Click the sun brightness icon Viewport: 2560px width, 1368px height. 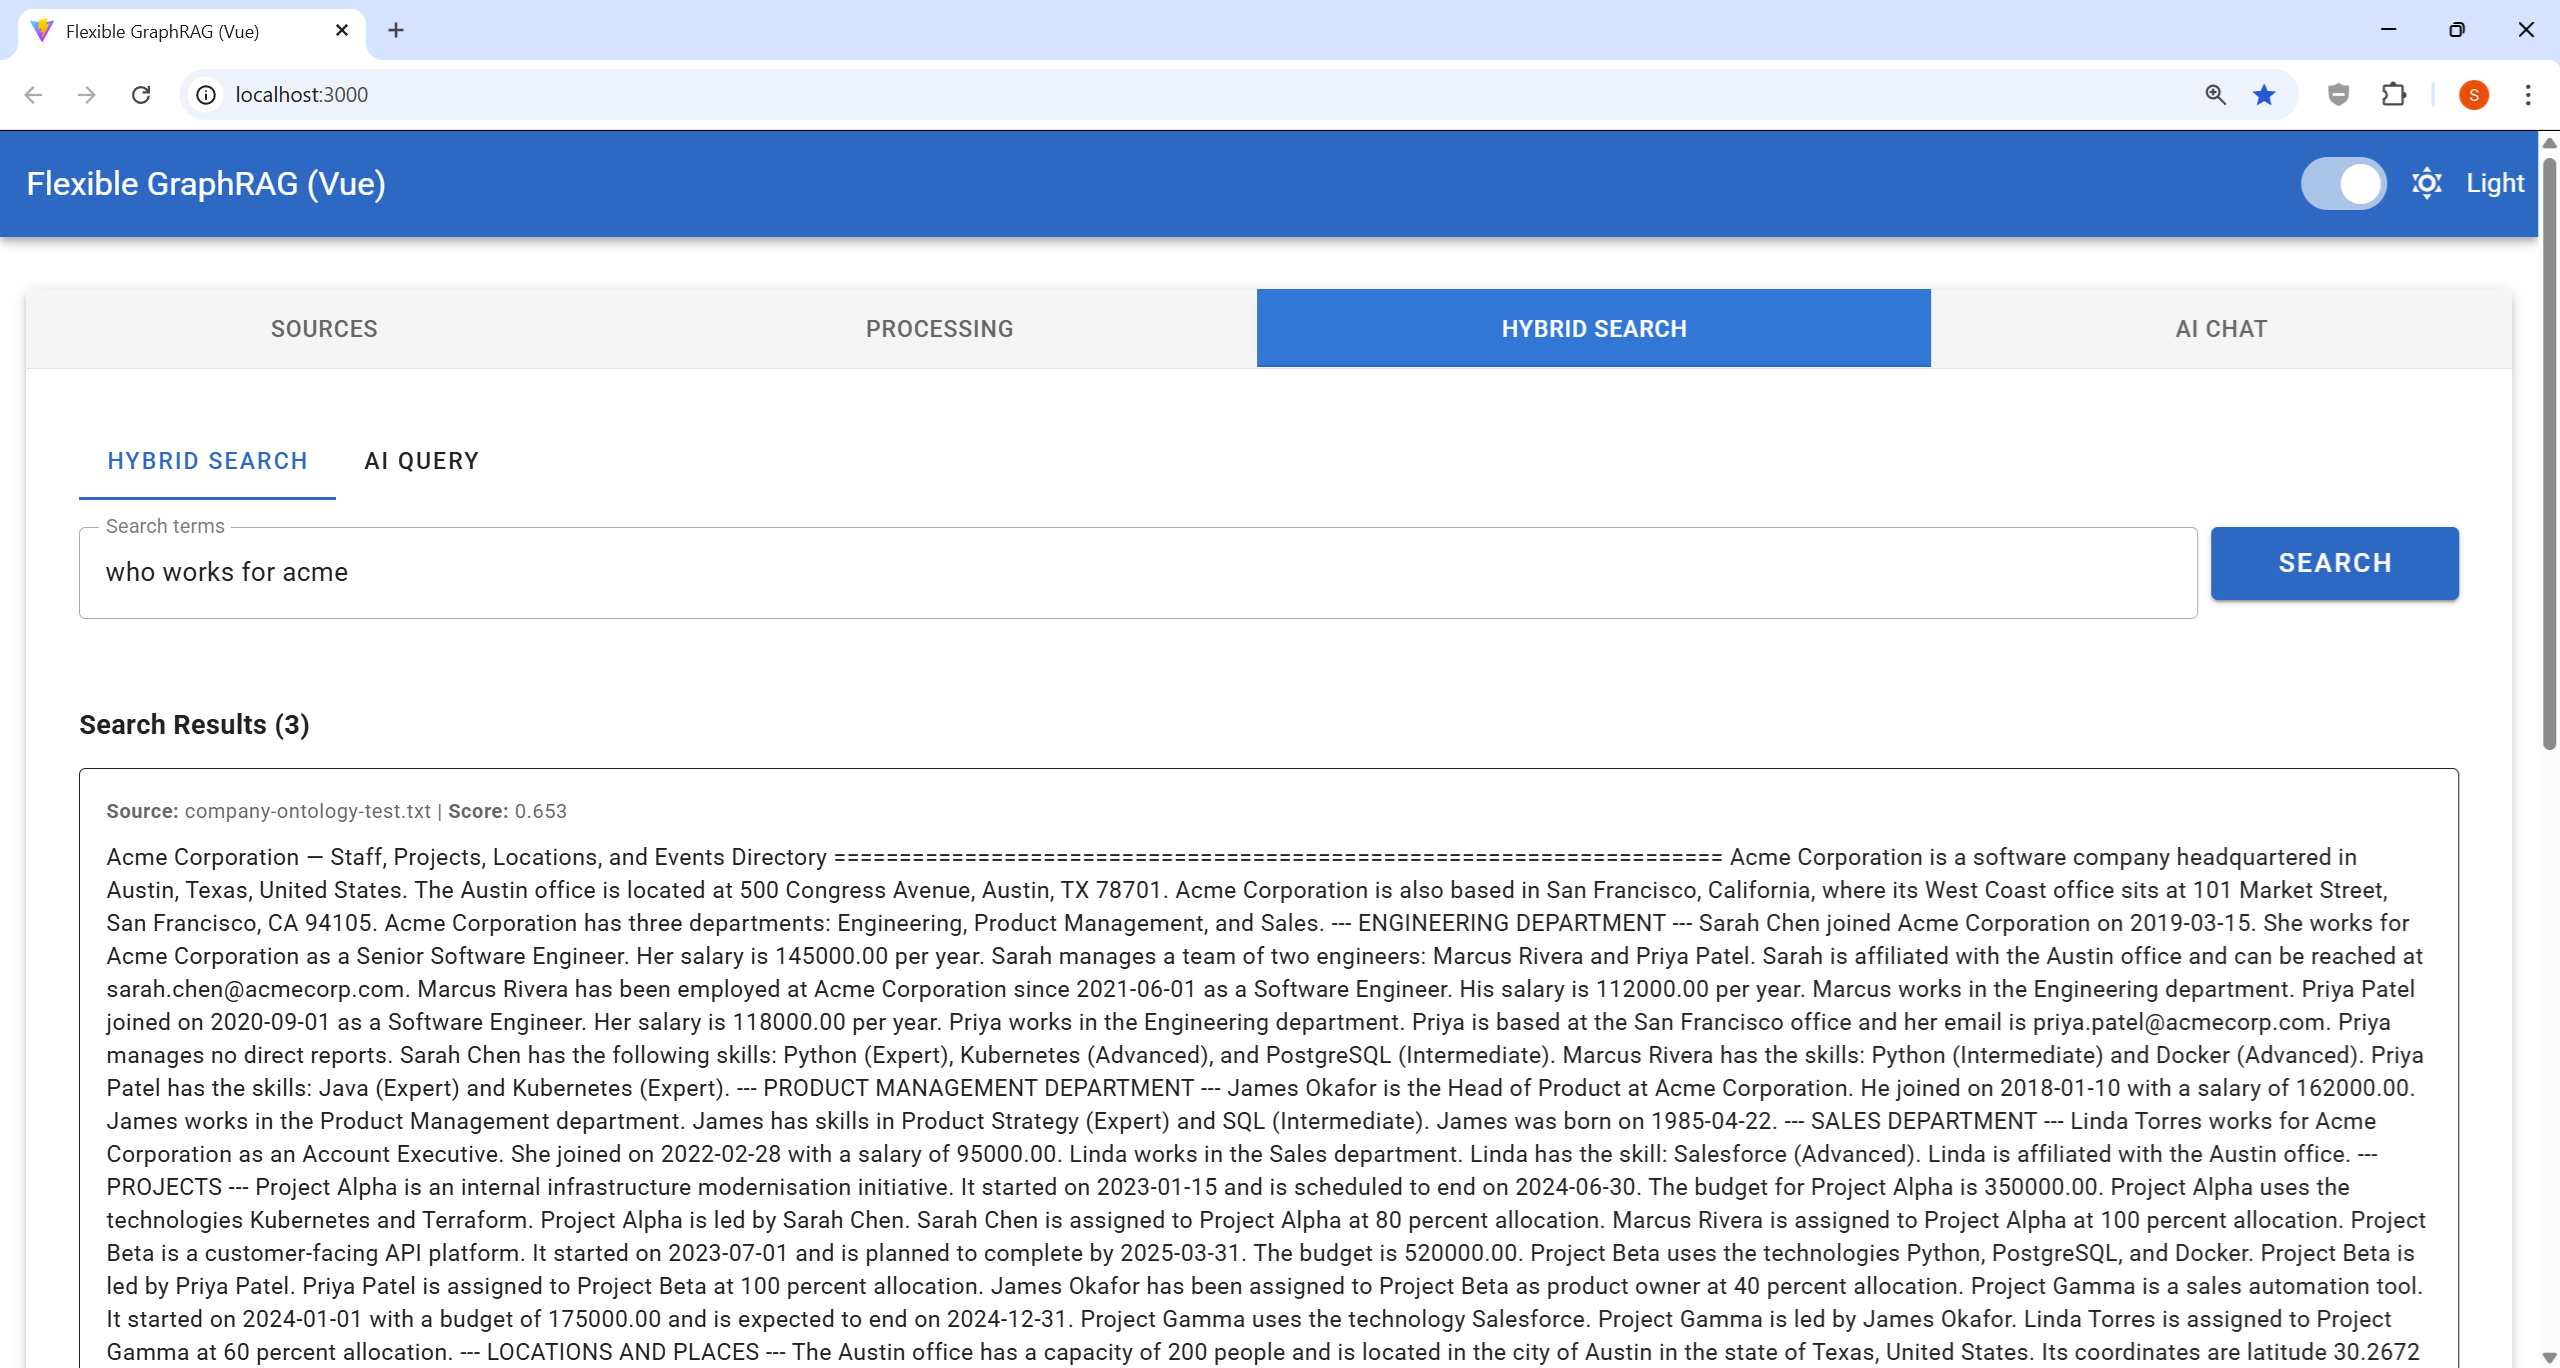click(2427, 184)
